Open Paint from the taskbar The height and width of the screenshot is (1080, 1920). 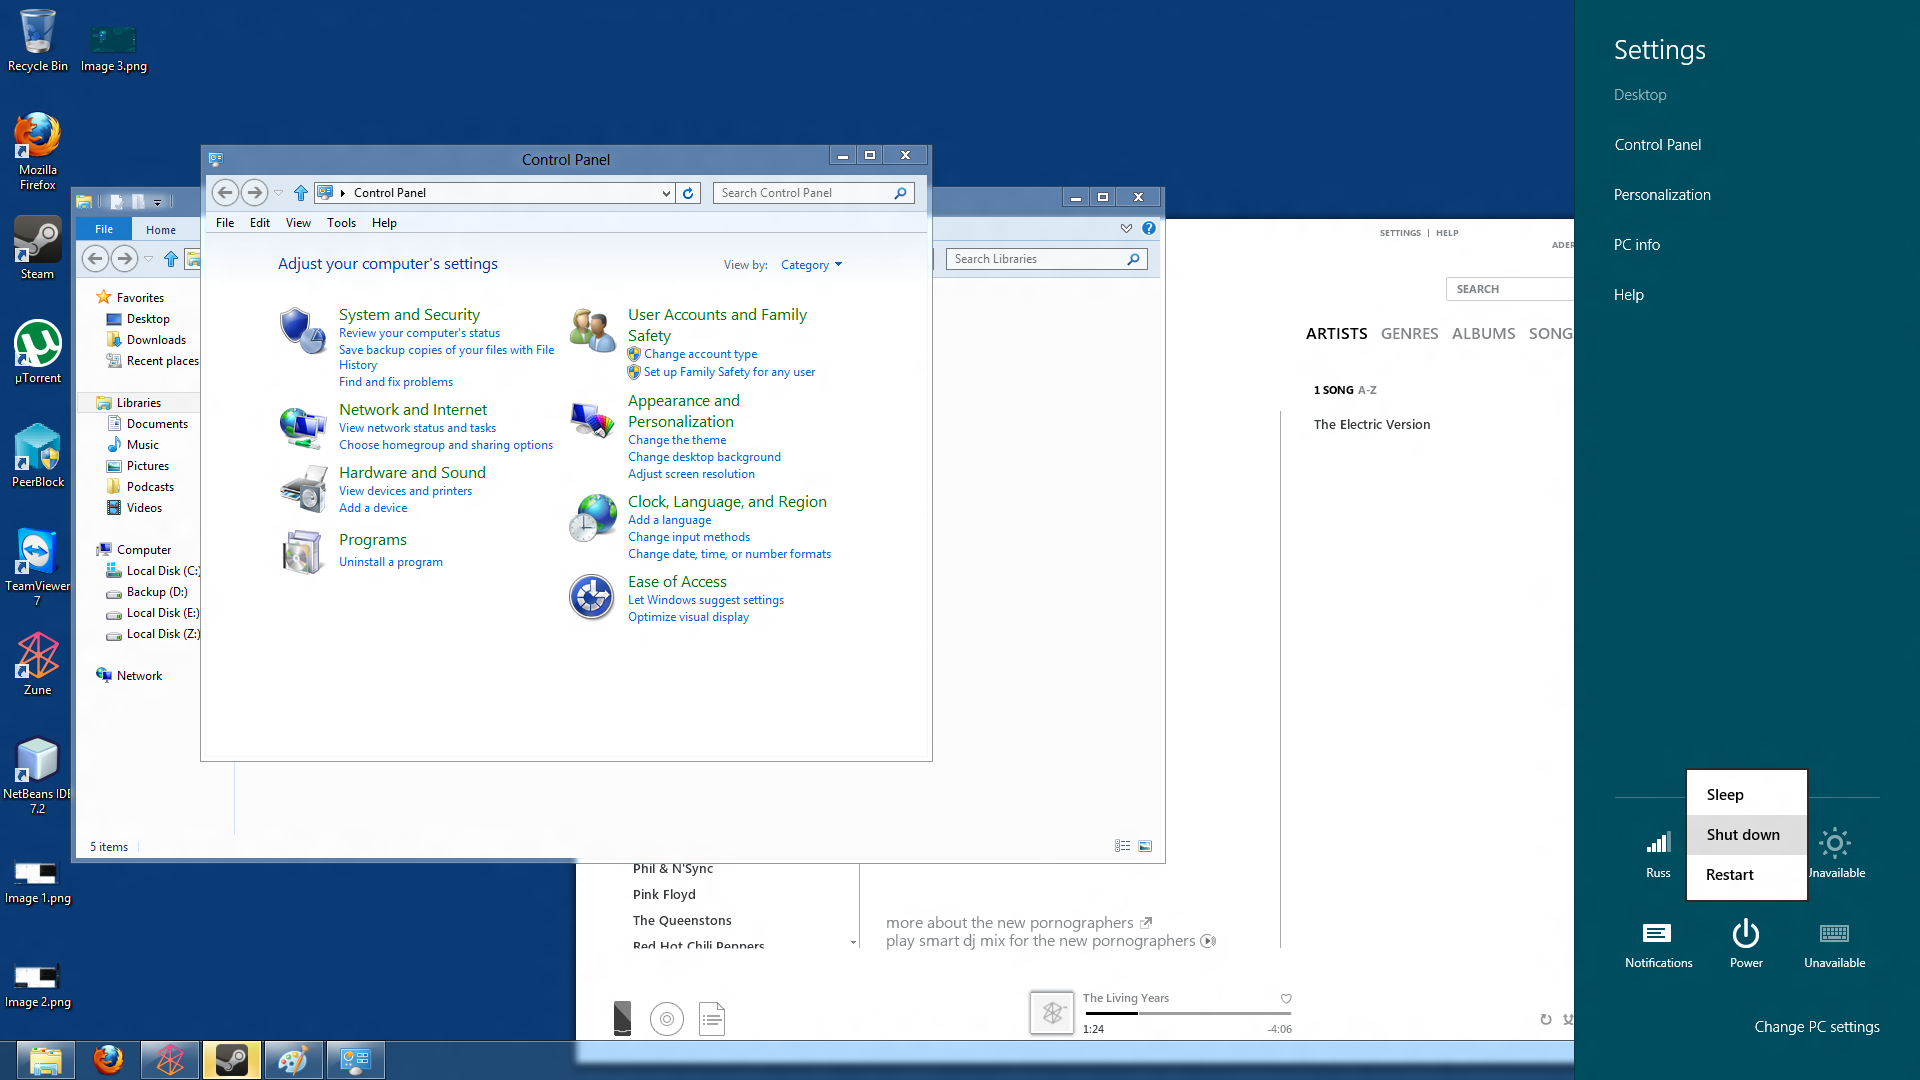(x=294, y=1060)
